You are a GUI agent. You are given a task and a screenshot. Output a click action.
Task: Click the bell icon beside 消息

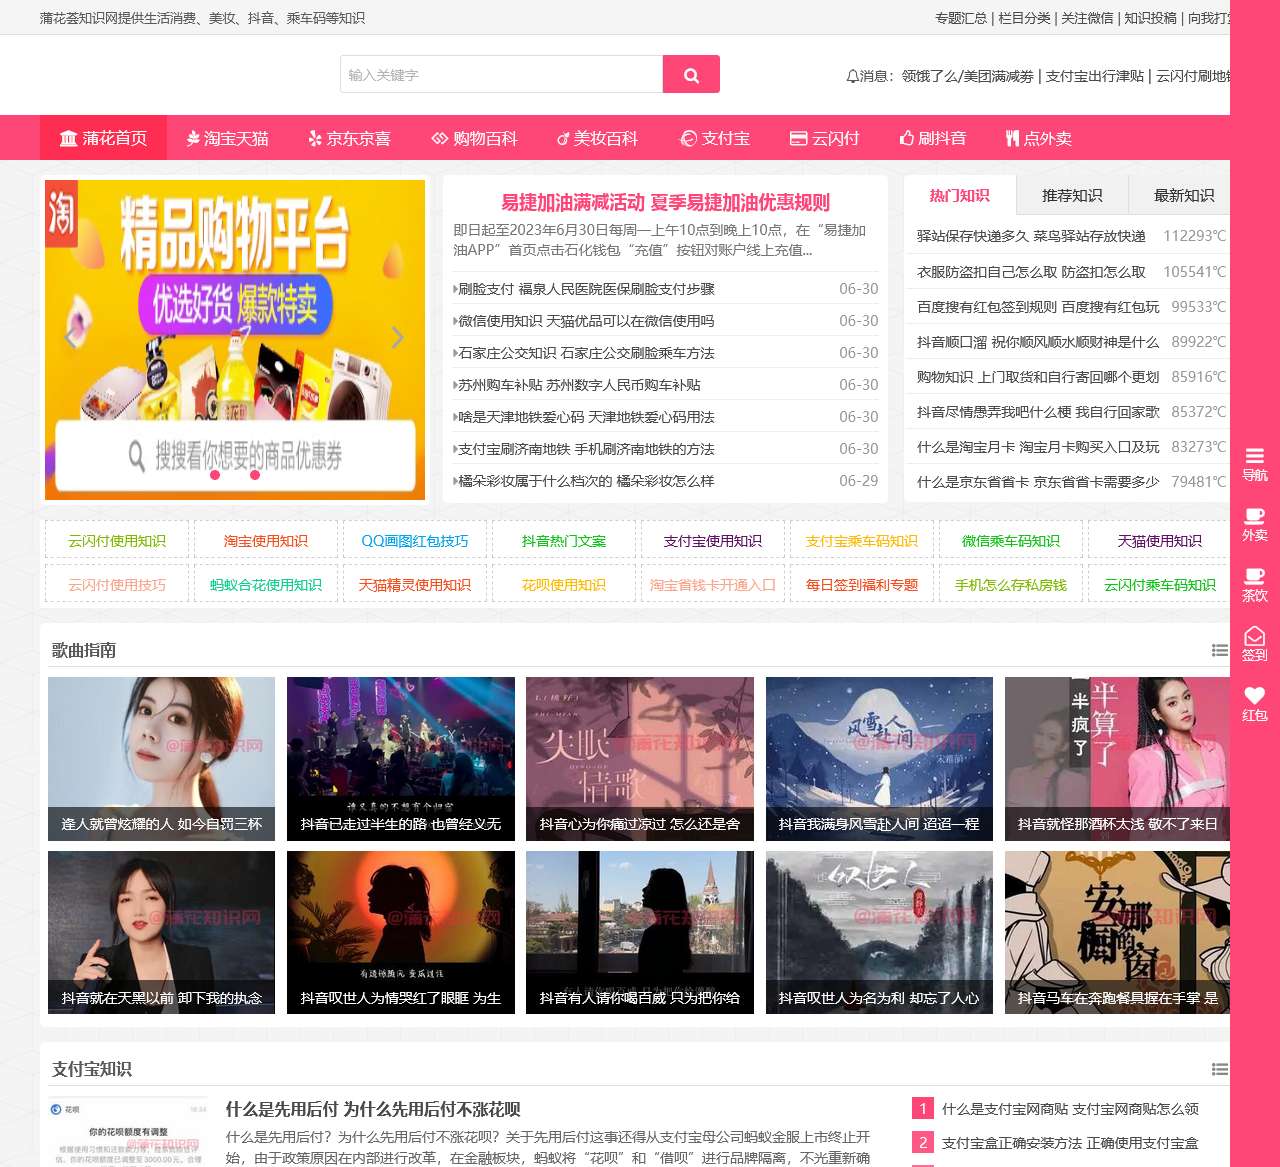[852, 76]
